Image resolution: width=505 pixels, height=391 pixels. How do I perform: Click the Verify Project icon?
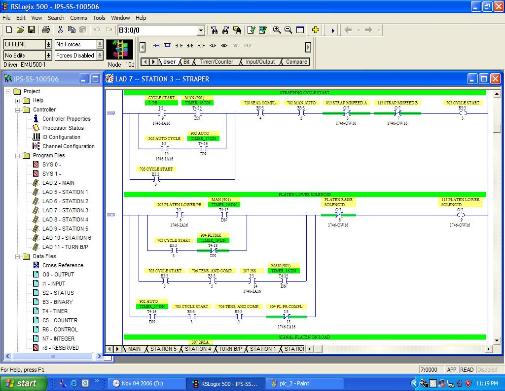[263, 30]
